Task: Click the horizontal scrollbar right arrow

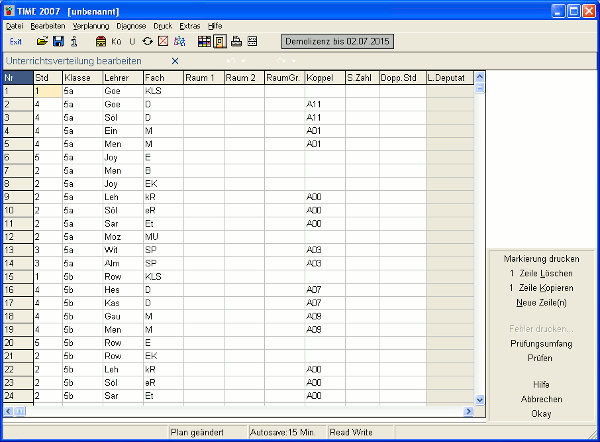Action: 467,411
